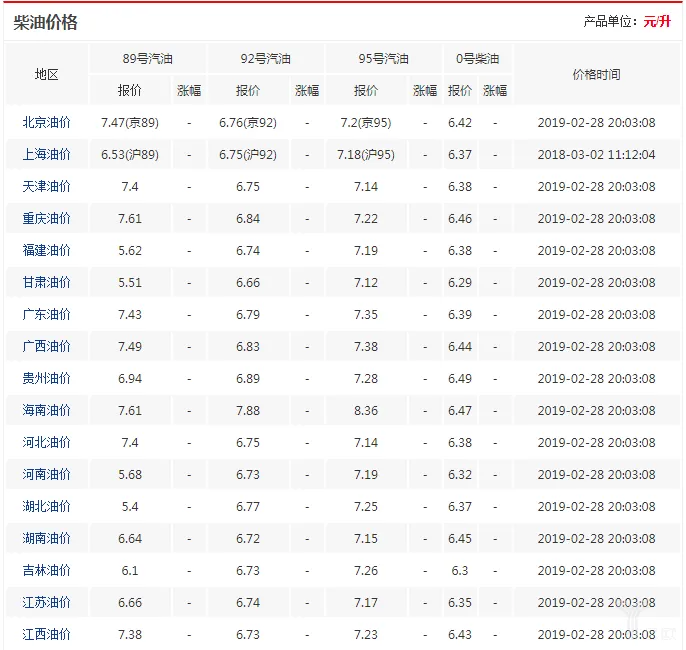This screenshot has height=650, width=686.
Task: Open the 河北油价 link
Action: point(46,442)
